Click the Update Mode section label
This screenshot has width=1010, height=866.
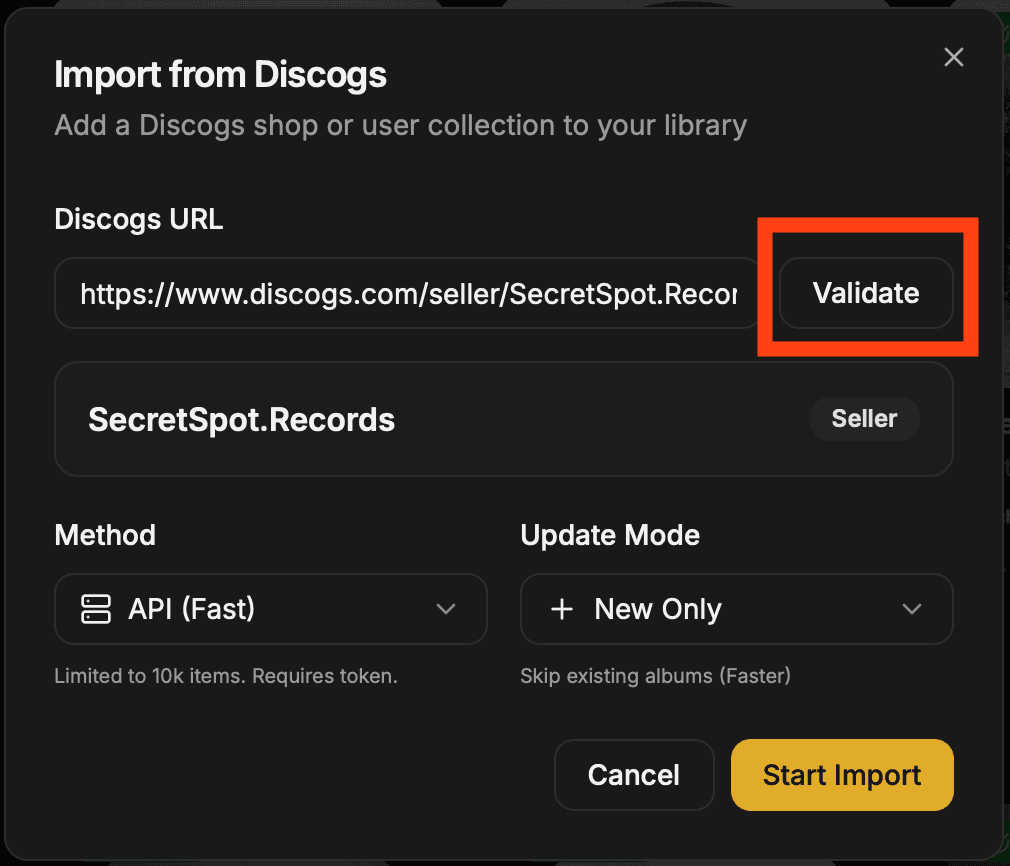click(610, 535)
